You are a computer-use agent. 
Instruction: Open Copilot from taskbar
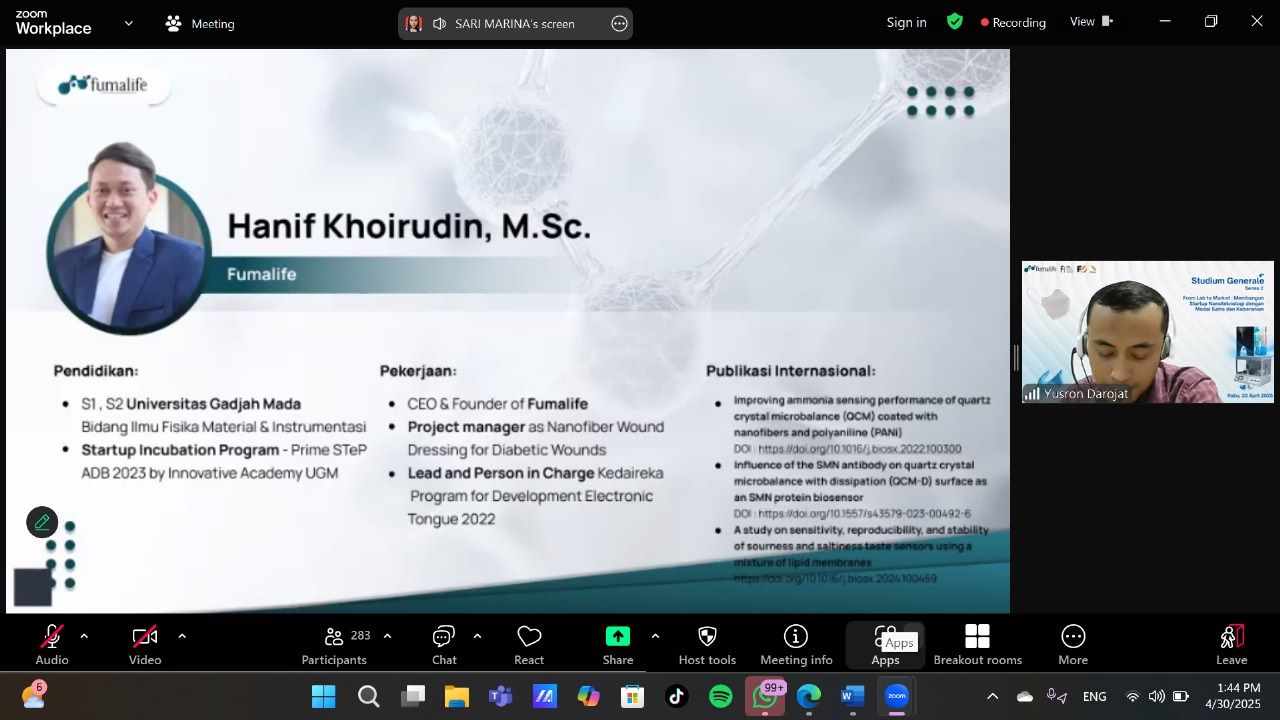coord(588,697)
